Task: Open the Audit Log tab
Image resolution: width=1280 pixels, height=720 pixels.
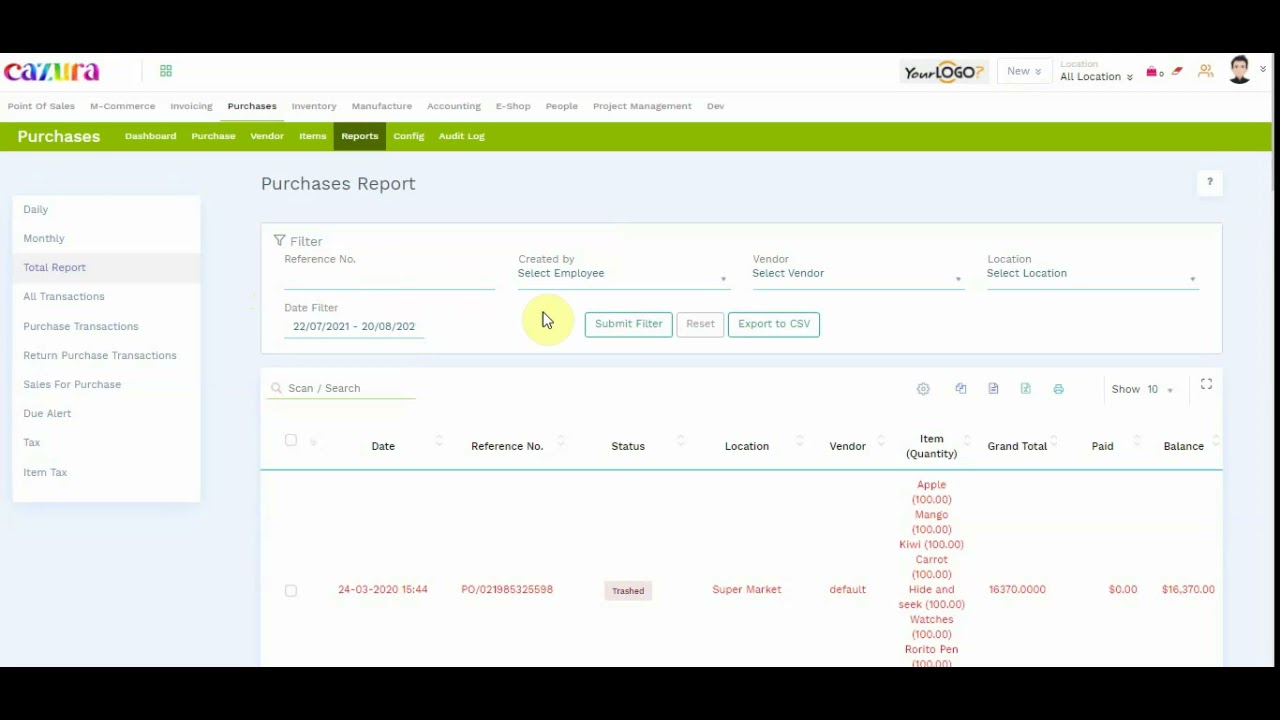Action: click(462, 136)
